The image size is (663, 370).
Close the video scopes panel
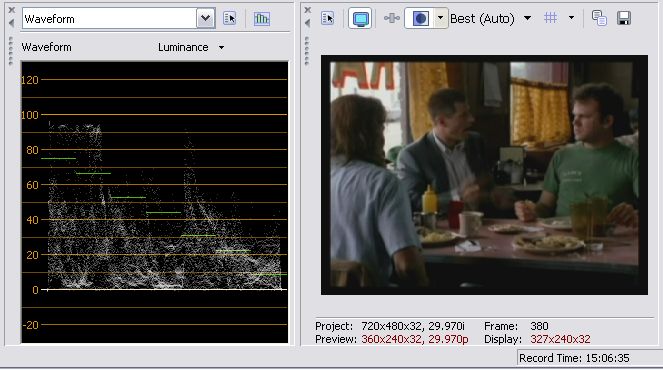(x=11, y=10)
